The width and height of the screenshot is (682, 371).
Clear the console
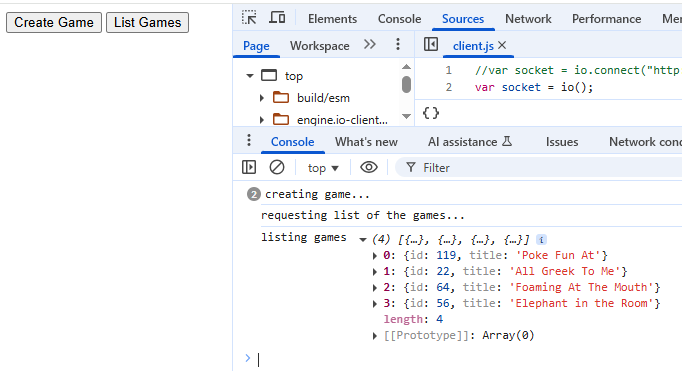click(277, 167)
